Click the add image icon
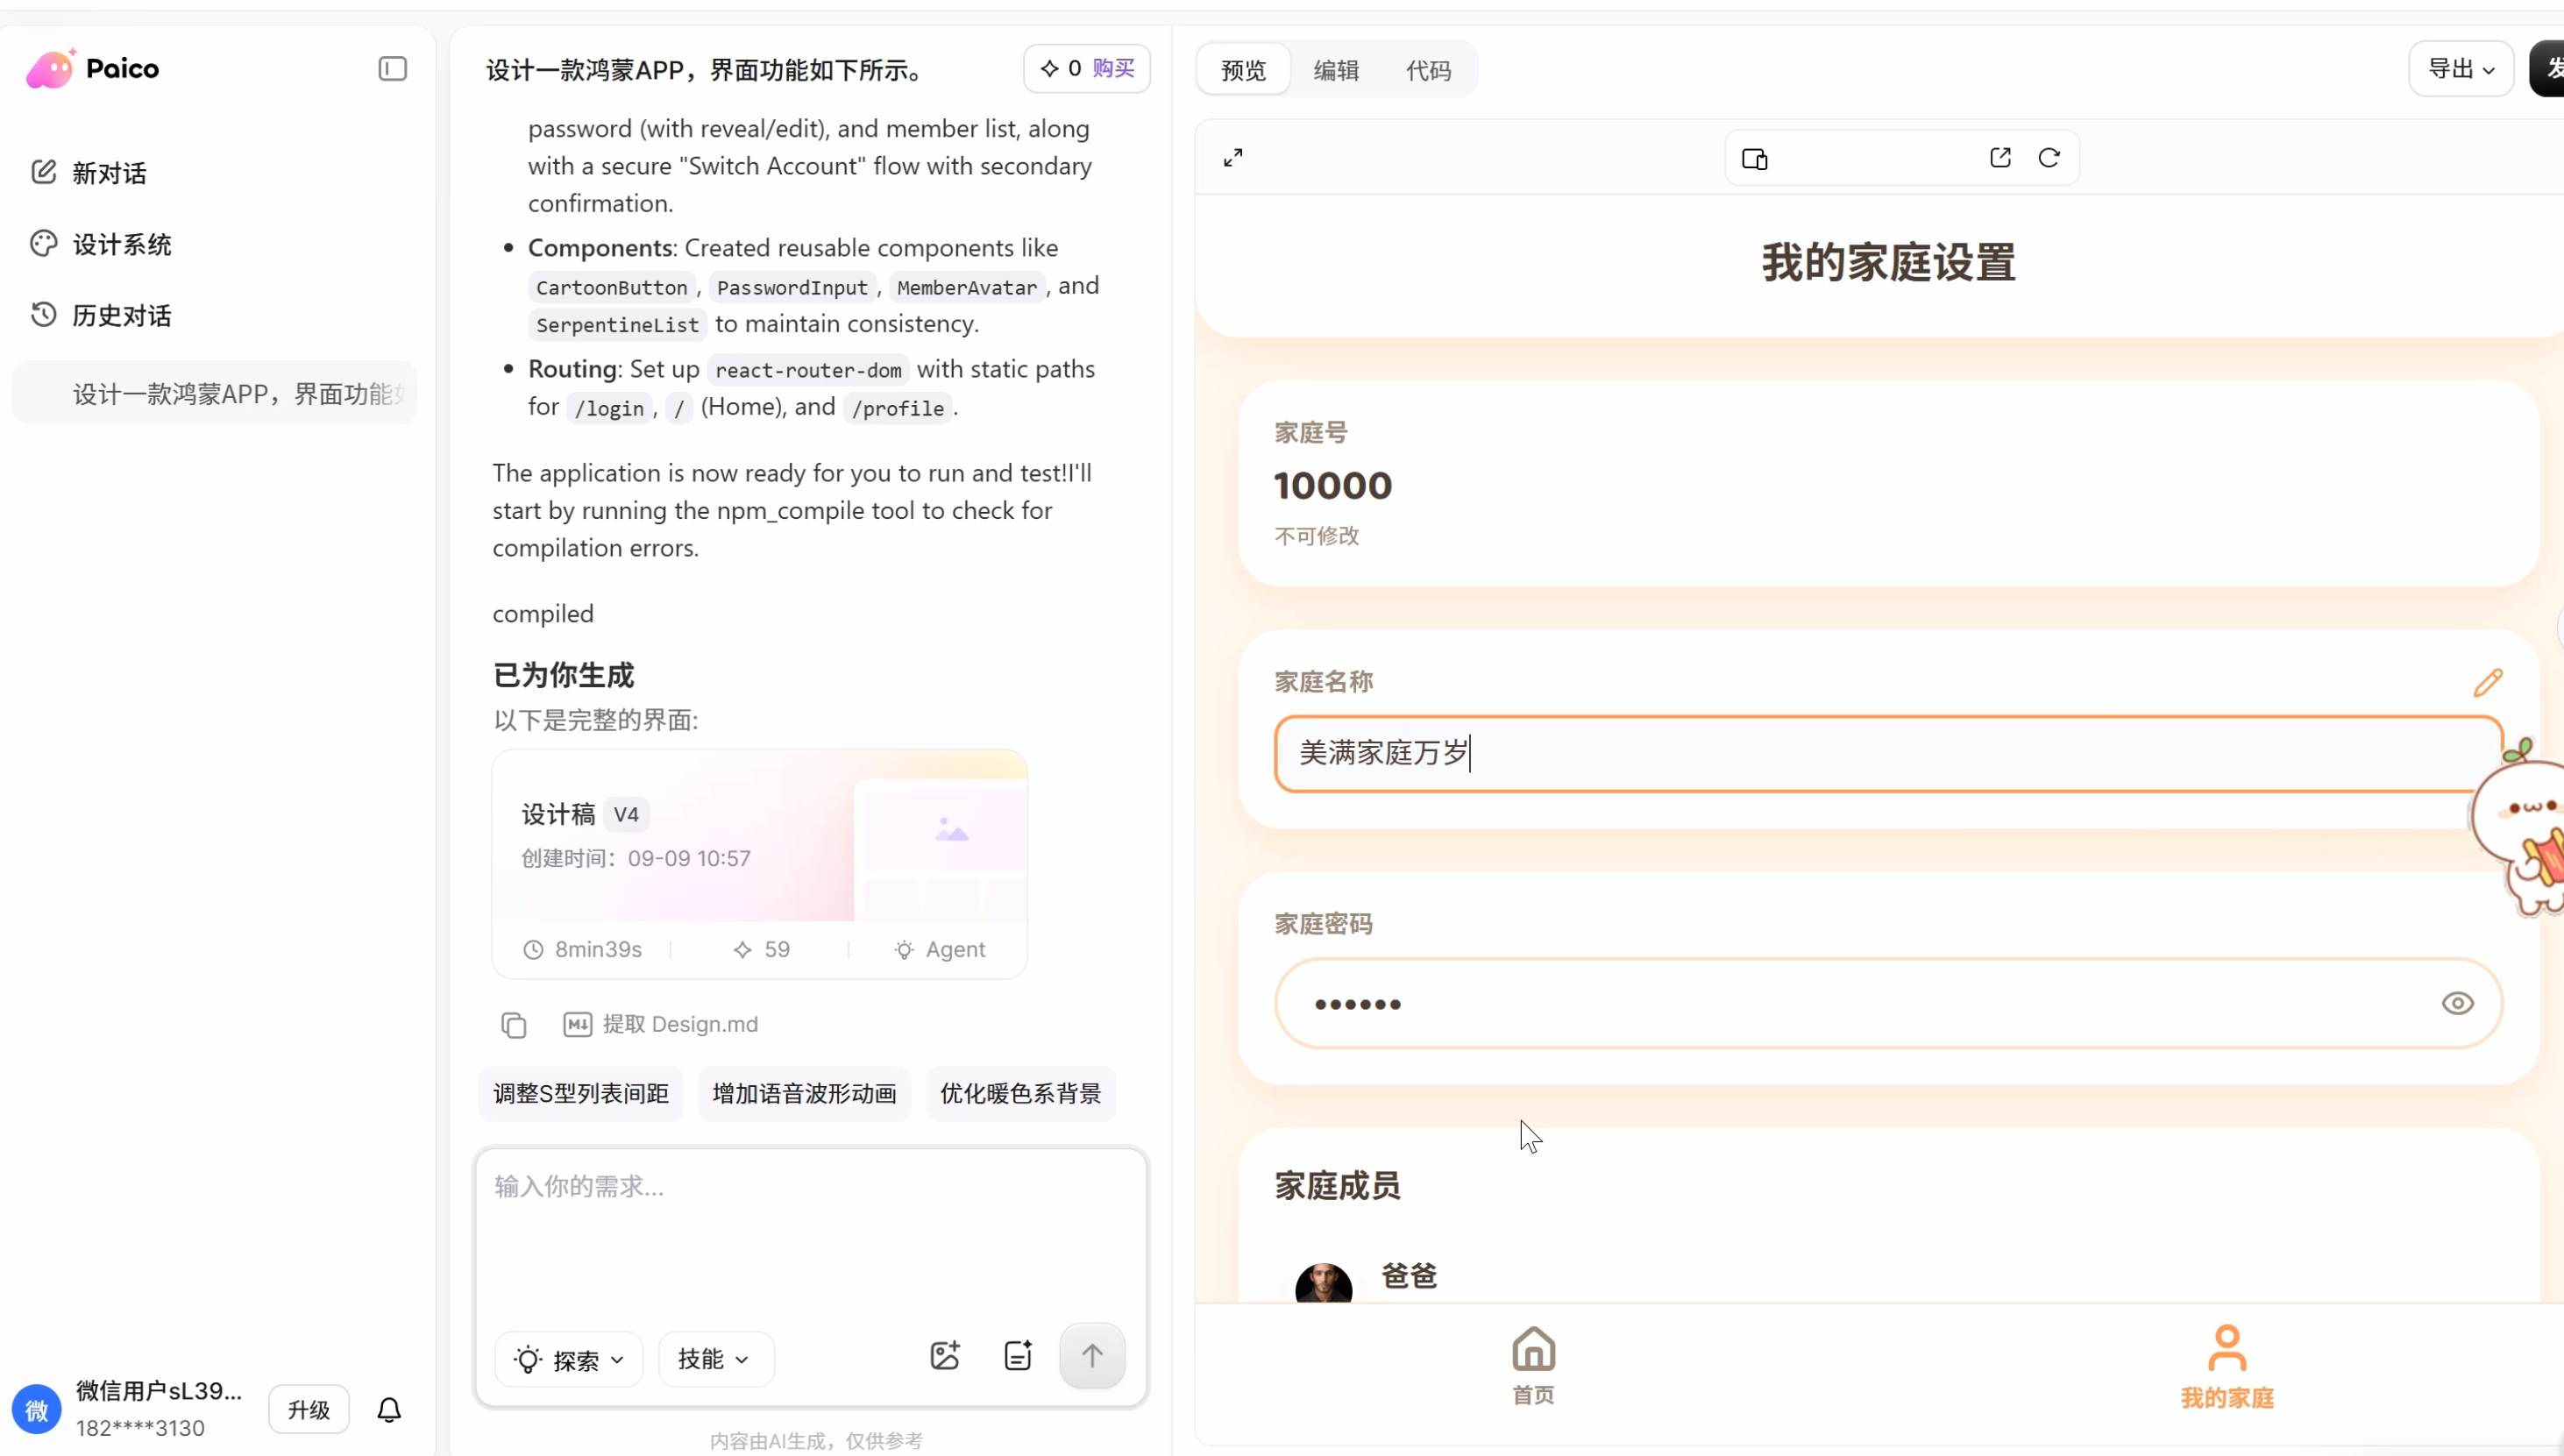The height and width of the screenshot is (1456, 2564). click(x=945, y=1356)
